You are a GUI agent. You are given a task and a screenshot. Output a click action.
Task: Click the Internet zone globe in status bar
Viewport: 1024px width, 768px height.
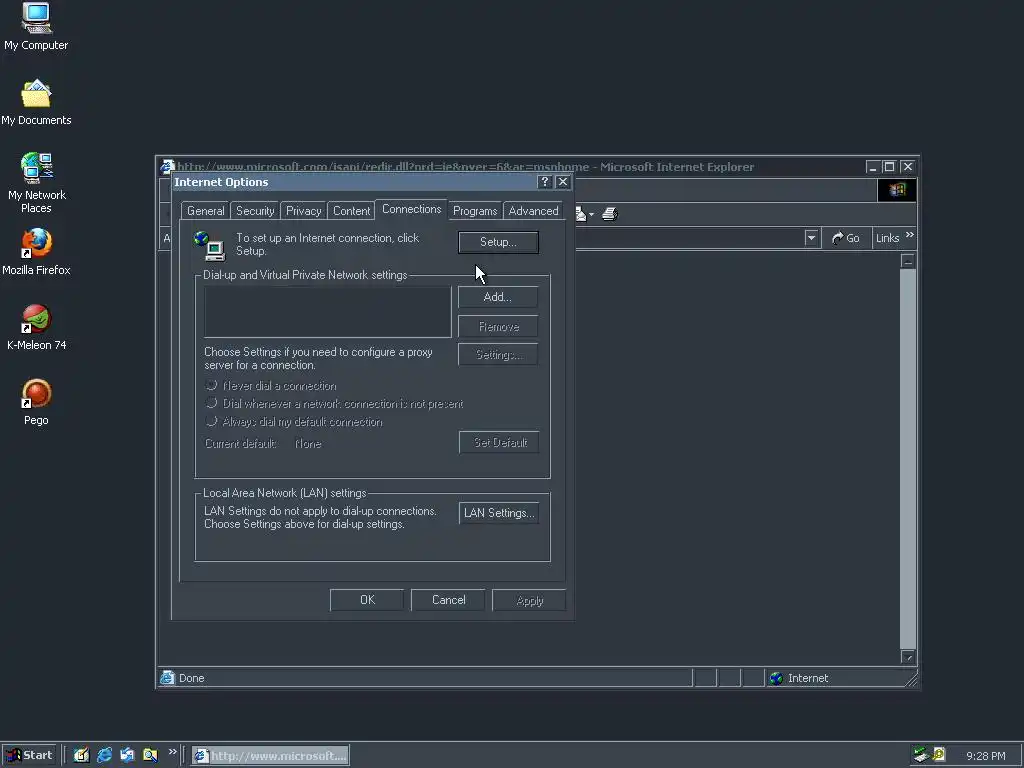[x=776, y=678]
